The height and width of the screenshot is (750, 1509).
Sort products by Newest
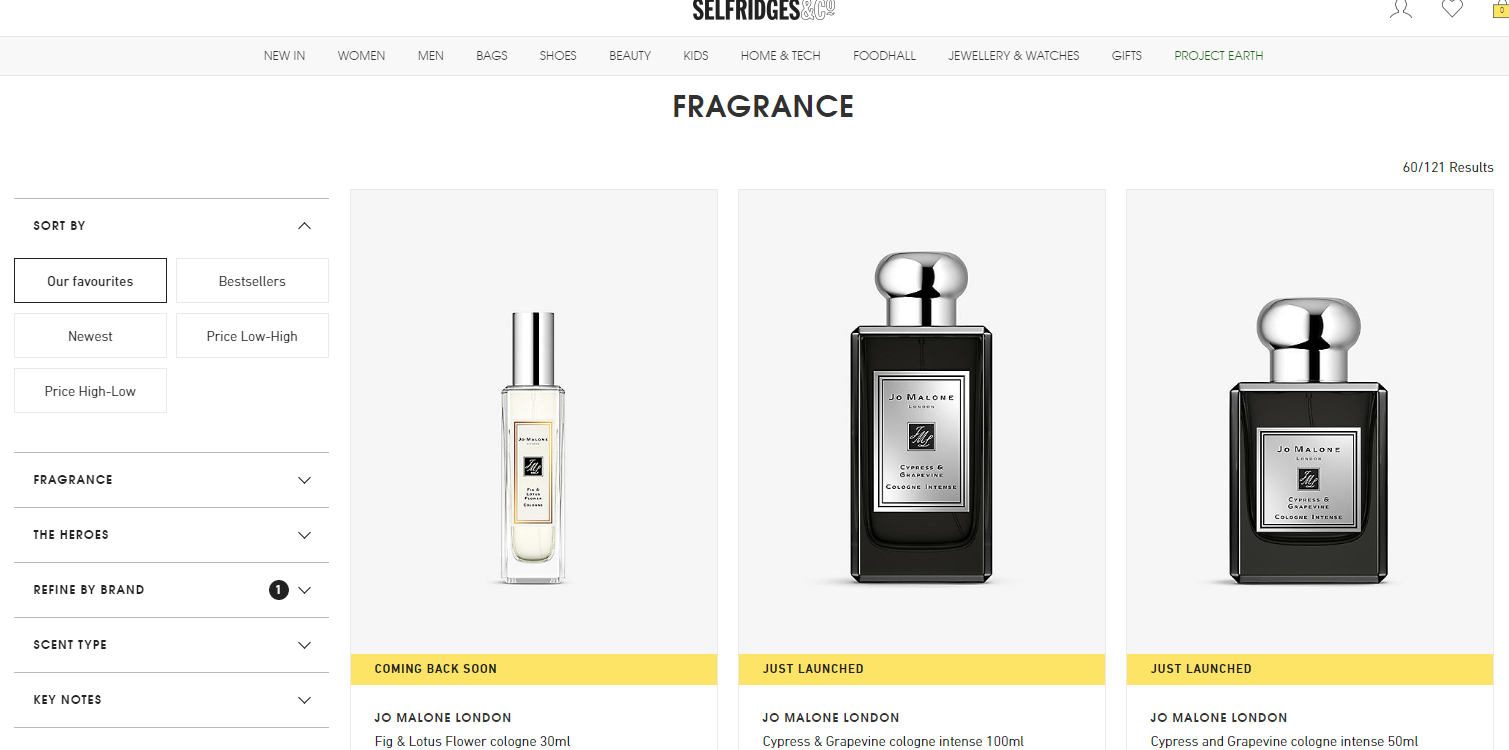90,336
